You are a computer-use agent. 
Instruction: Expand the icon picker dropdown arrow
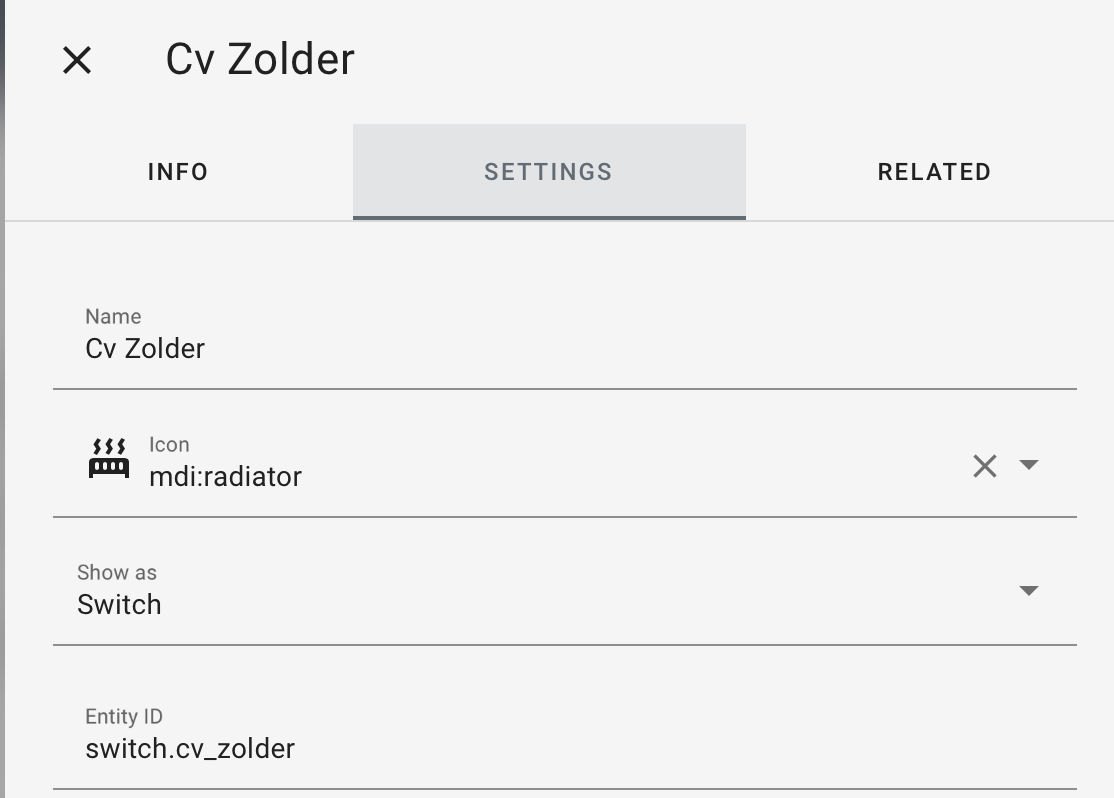pyautogui.click(x=1029, y=465)
